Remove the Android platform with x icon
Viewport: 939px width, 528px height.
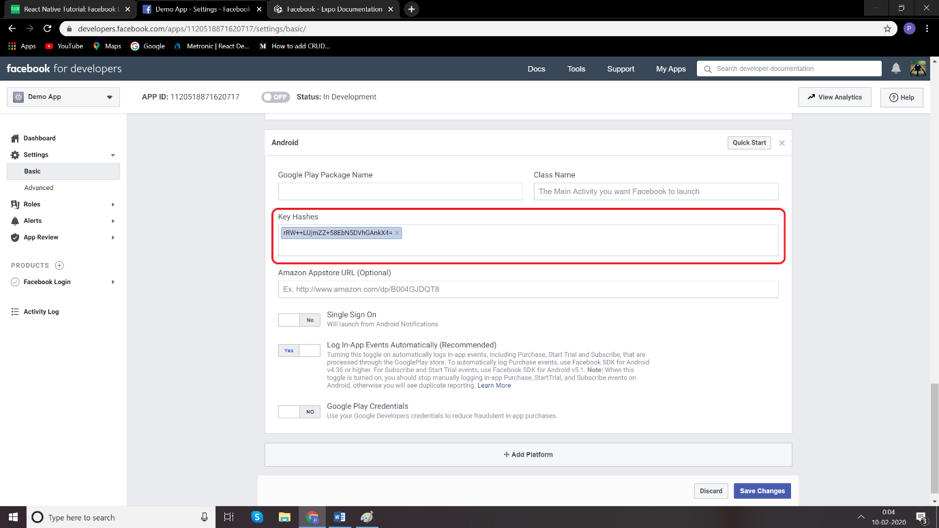782,143
